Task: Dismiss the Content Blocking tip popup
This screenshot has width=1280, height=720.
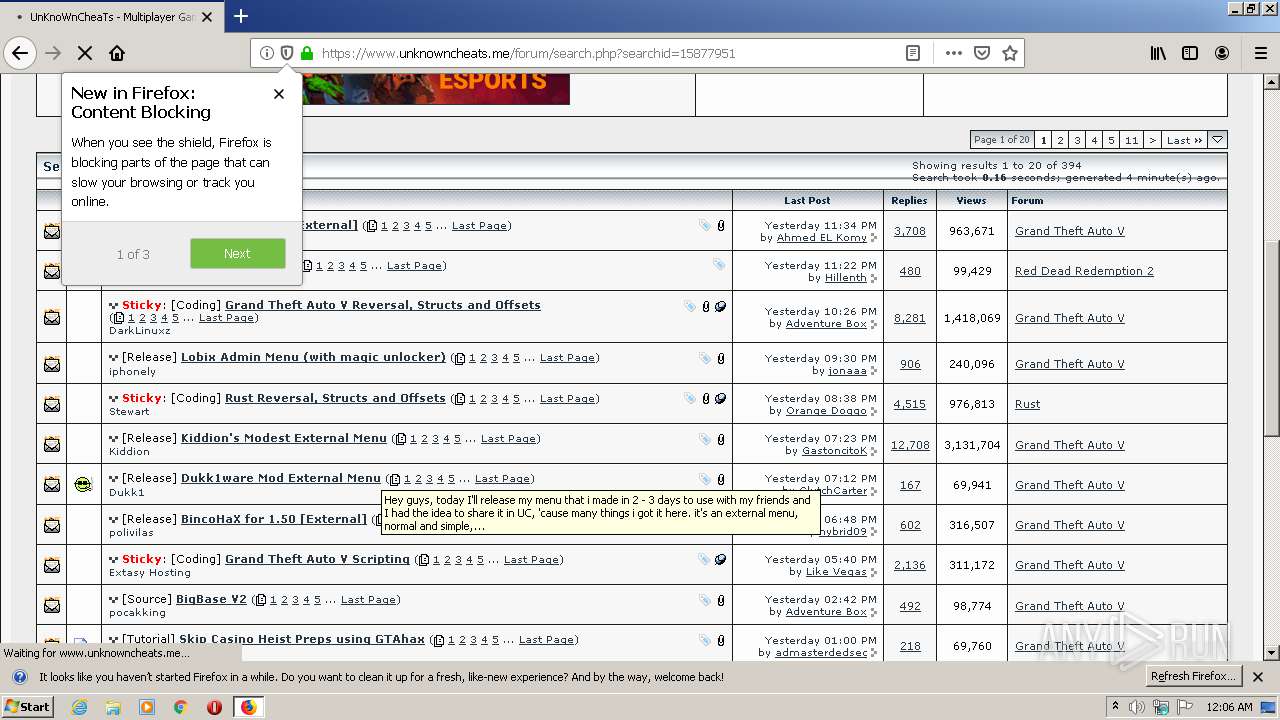Action: click(279, 94)
